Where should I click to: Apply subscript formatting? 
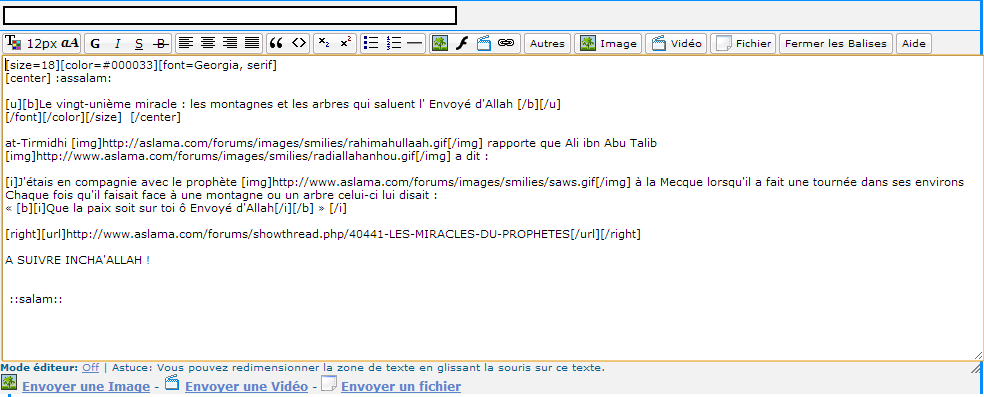point(324,43)
